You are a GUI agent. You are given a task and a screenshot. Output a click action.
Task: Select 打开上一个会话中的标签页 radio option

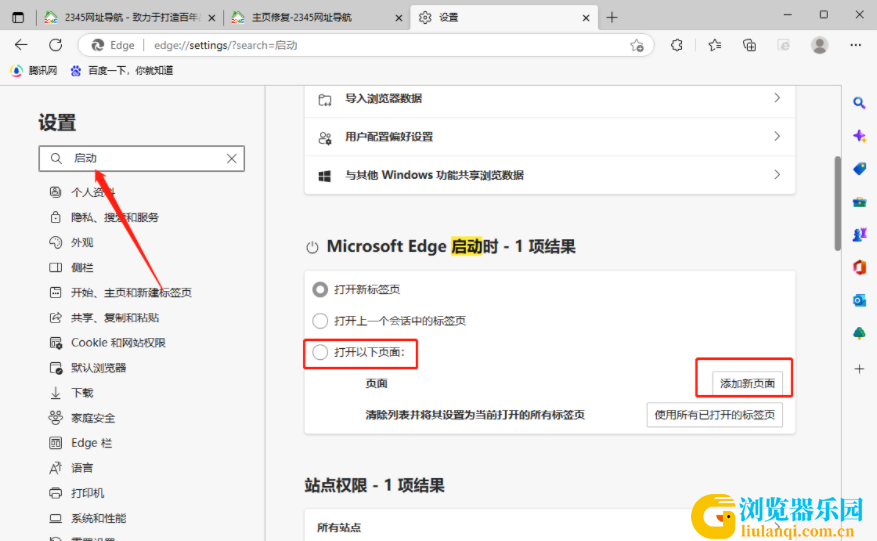click(x=320, y=321)
